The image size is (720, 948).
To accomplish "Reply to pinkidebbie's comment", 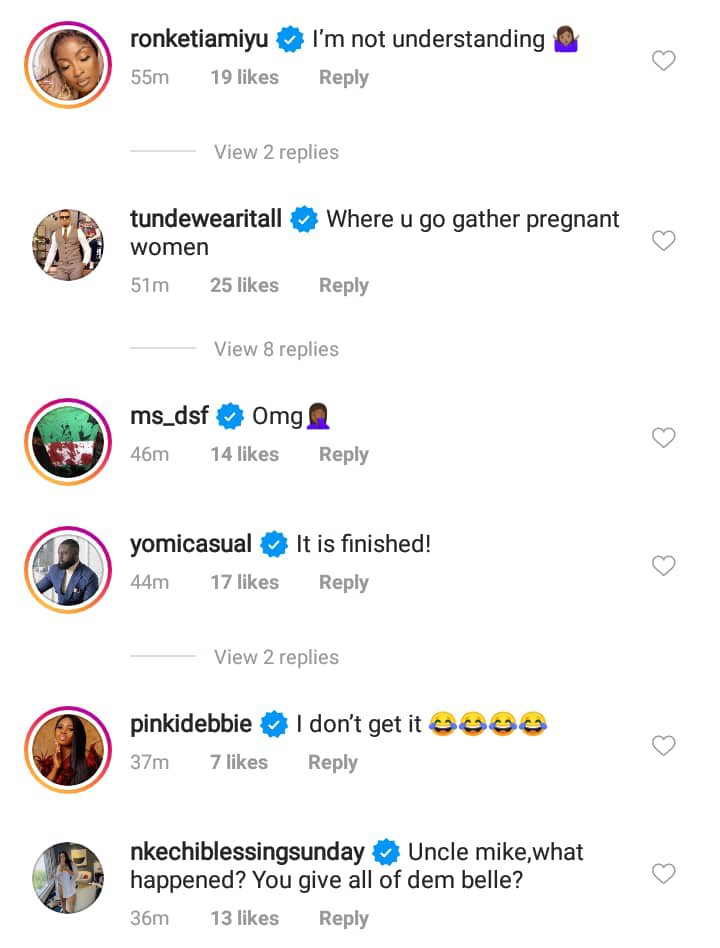I will coord(332,762).
